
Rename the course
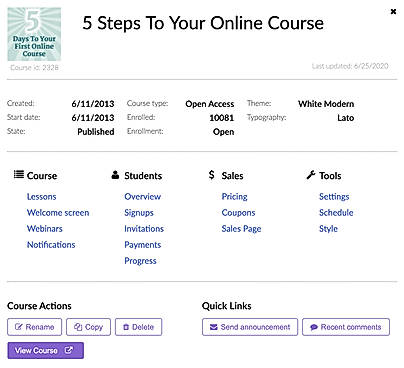click(x=35, y=327)
